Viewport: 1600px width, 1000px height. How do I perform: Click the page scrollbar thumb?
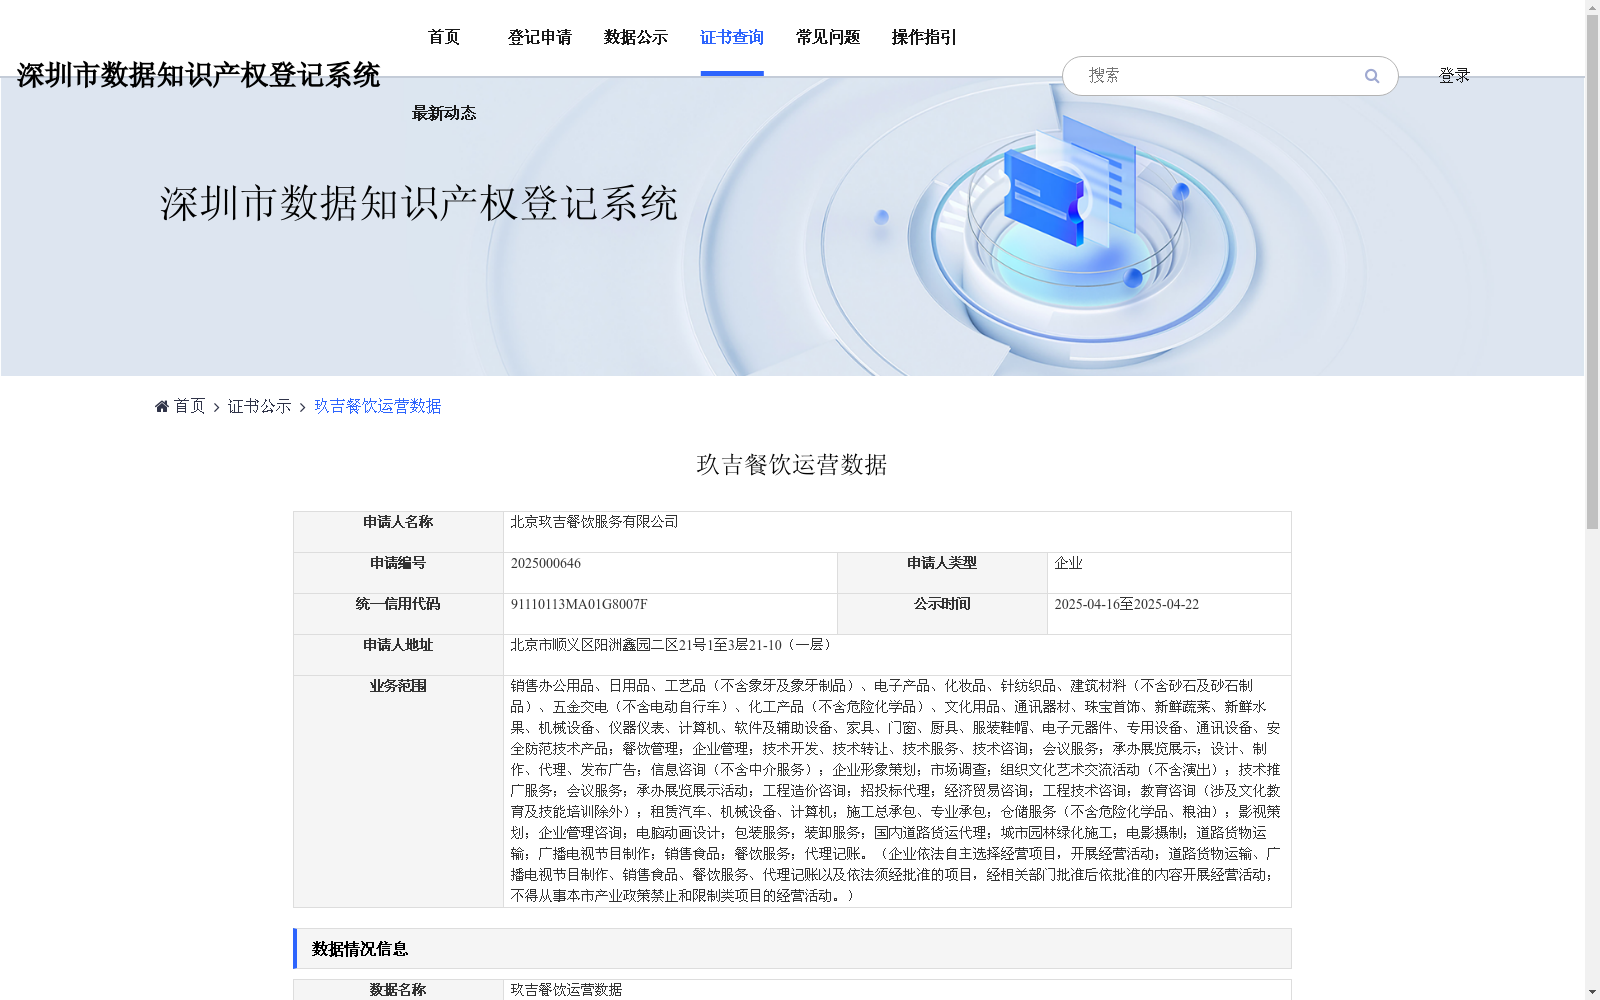pos(1592,270)
